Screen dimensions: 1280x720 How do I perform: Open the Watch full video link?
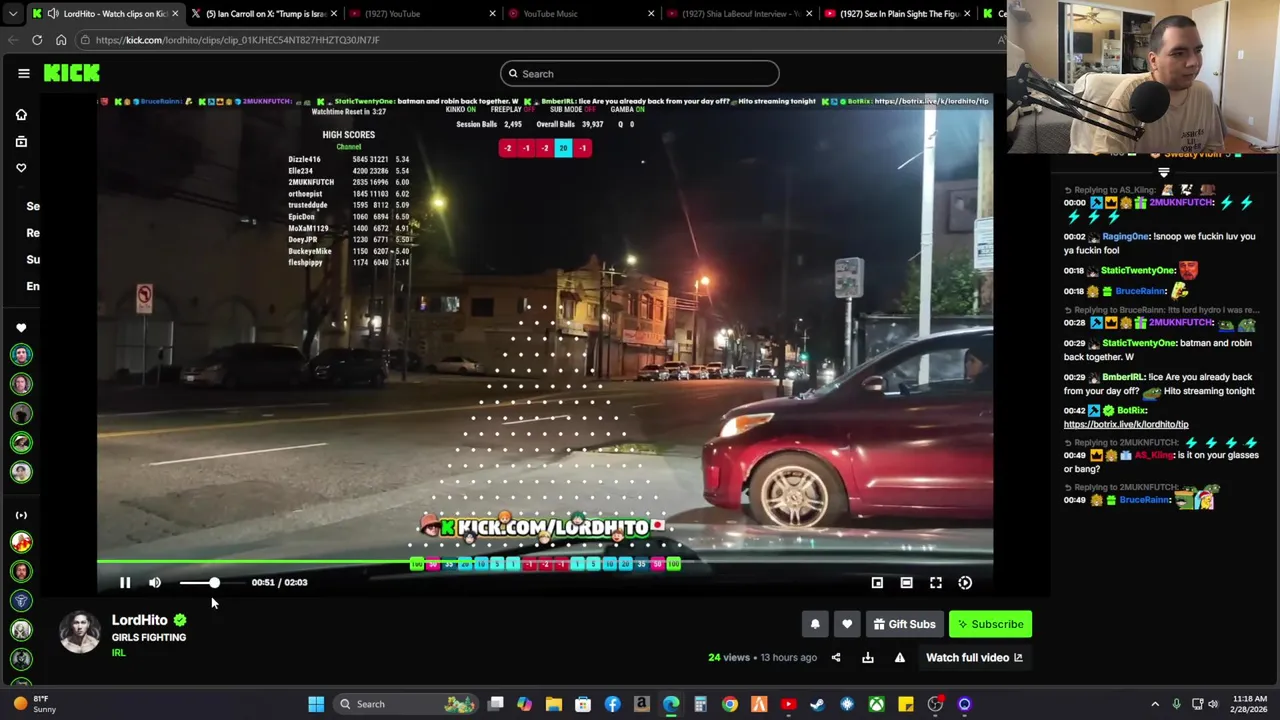974,657
